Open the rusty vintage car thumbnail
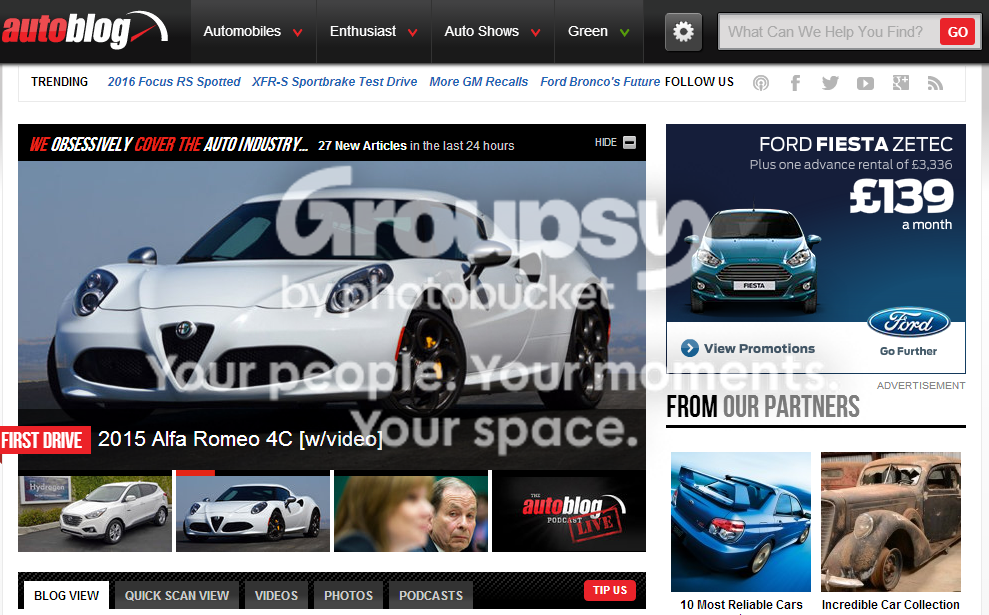989x615 pixels. coord(891,522)
